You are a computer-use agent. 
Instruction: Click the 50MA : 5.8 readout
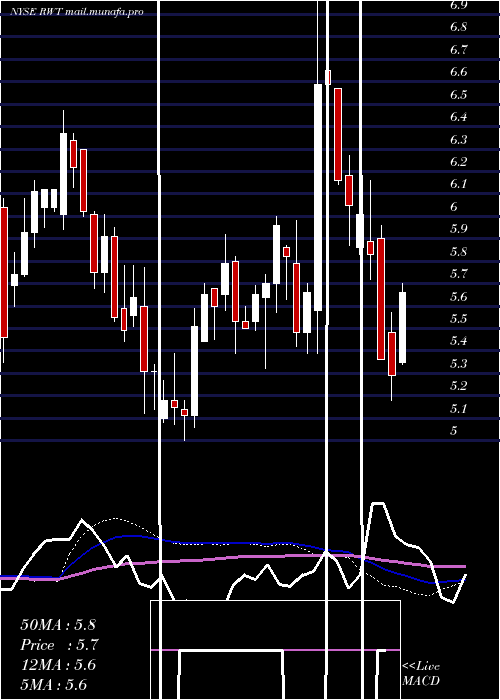coord(58,625)
